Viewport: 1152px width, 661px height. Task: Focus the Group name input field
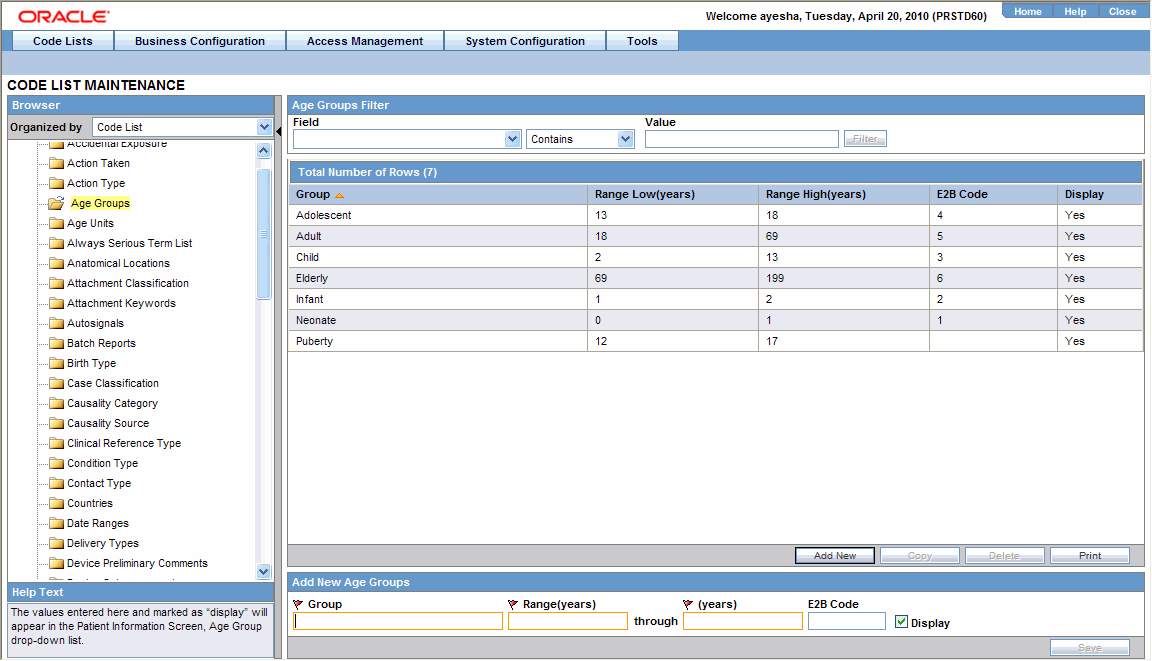pyautogui.click(x=398, y=621)
